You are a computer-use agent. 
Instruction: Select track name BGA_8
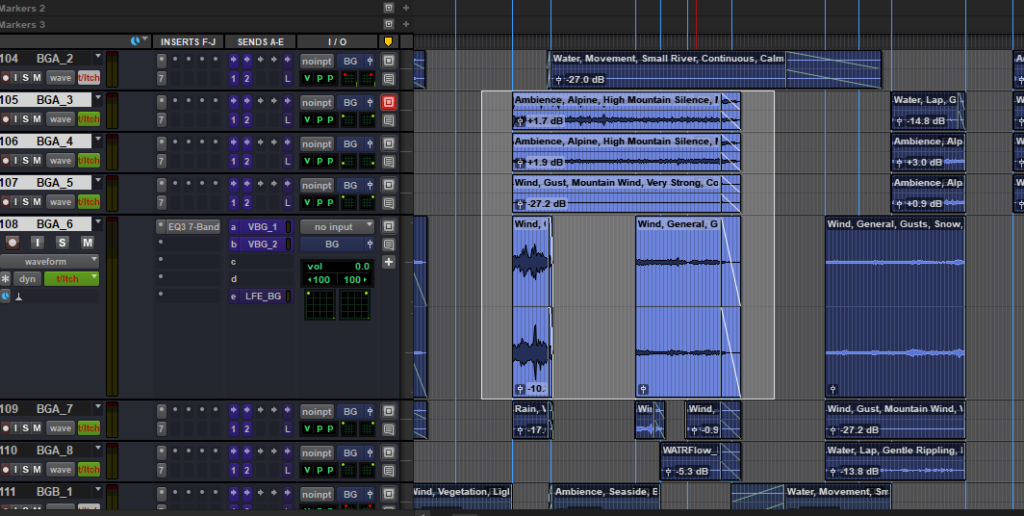click(55, 450)
